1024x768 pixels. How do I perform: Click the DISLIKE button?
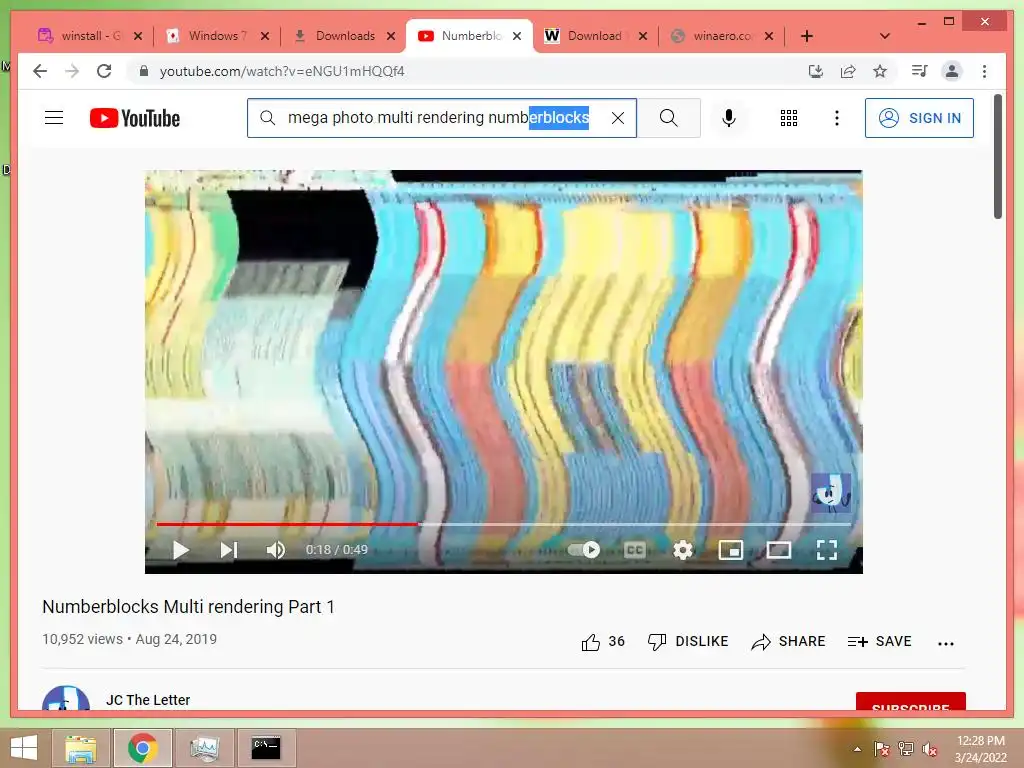688,642
